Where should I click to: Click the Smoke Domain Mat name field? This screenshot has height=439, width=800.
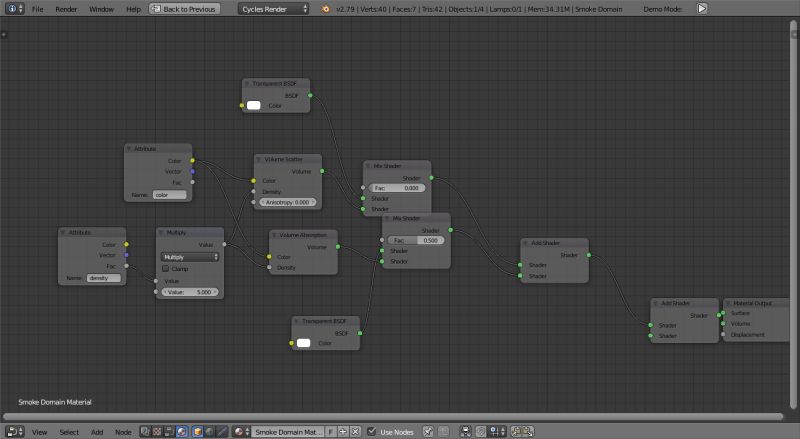click(288, 432)
